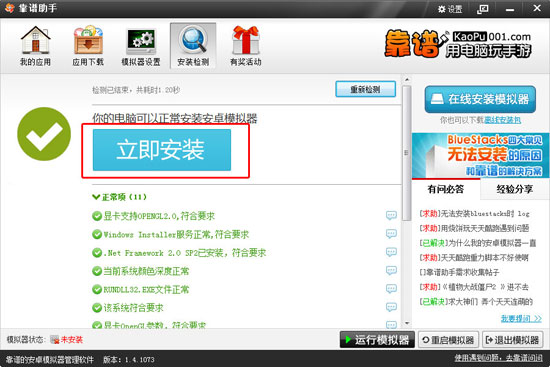Open comment icon for Windows Installer row
Viewport: 550px width, 367px height.
tap(391, 234)
